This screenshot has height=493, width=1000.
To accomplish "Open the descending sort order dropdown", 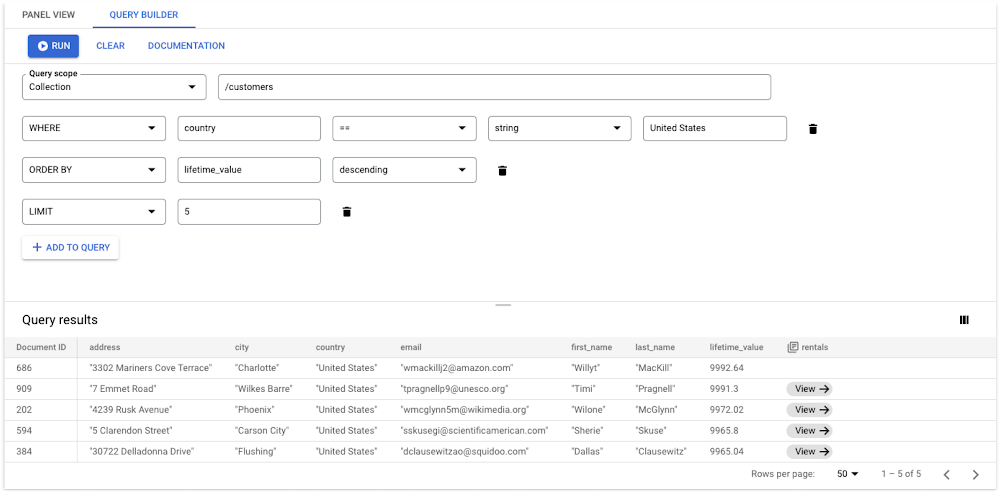I will click(x=404, y=170).
